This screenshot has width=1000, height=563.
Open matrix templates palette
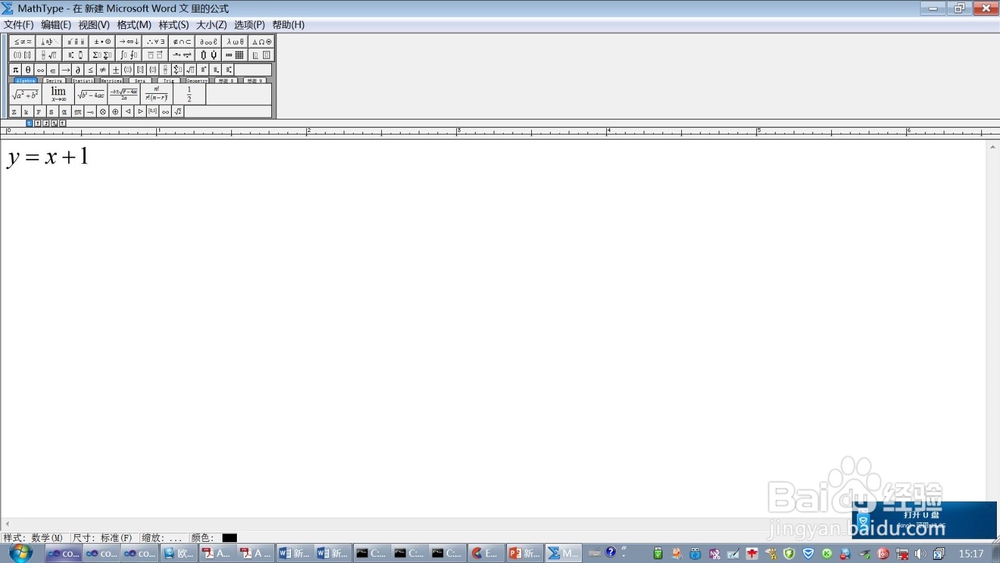coord(235,55)
